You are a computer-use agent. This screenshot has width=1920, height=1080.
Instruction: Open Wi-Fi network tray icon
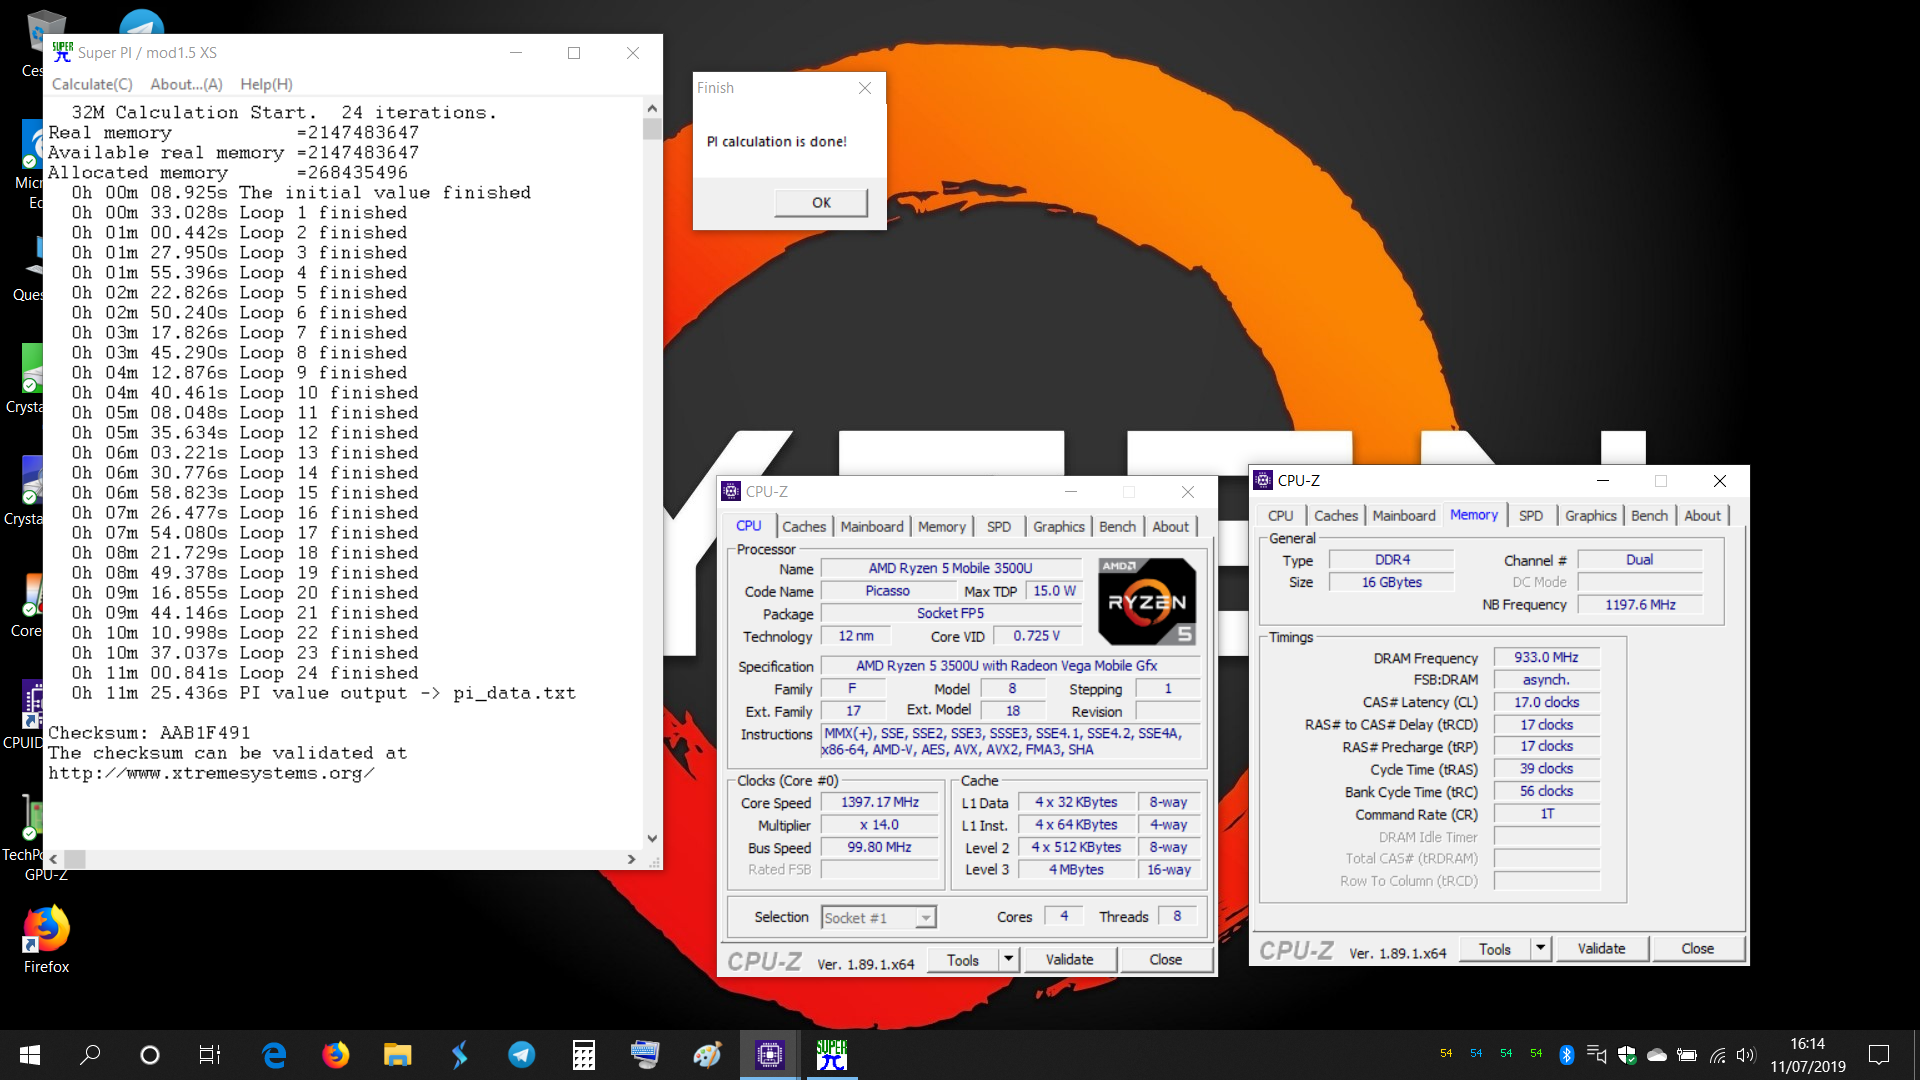pos(1717,1055)
